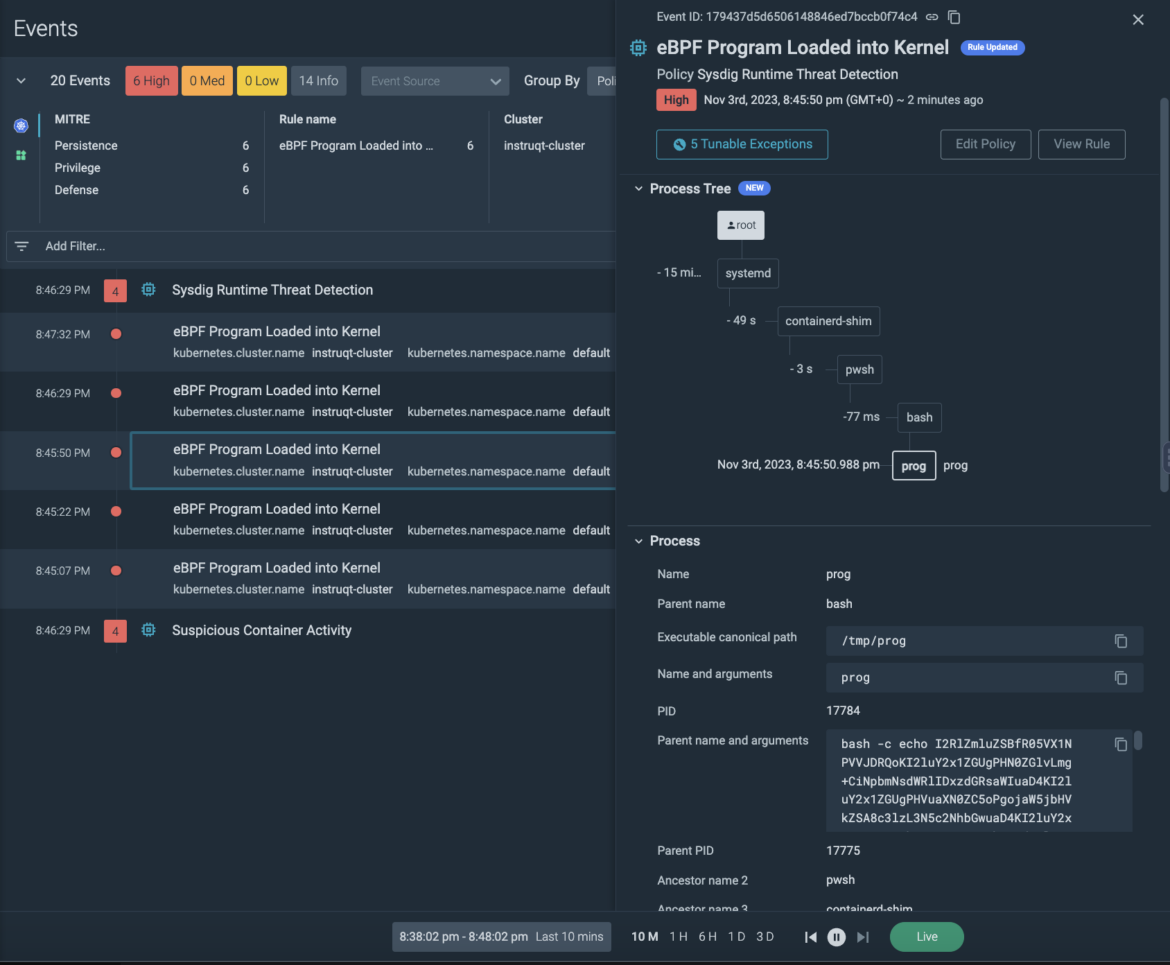Click the Edit Policy button
Viewport: 1170px width, 965px height.
(x=986, y=144)
